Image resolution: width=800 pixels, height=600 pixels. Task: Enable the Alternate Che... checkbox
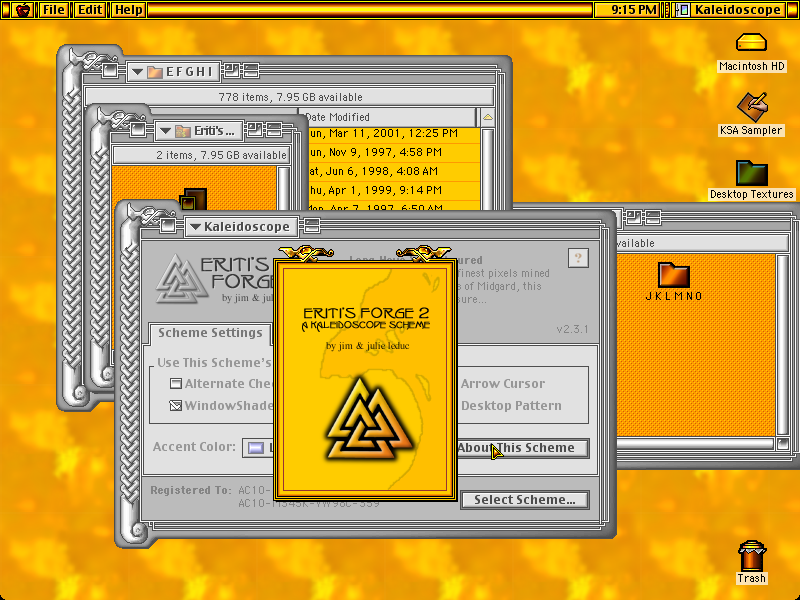[176, 384]
